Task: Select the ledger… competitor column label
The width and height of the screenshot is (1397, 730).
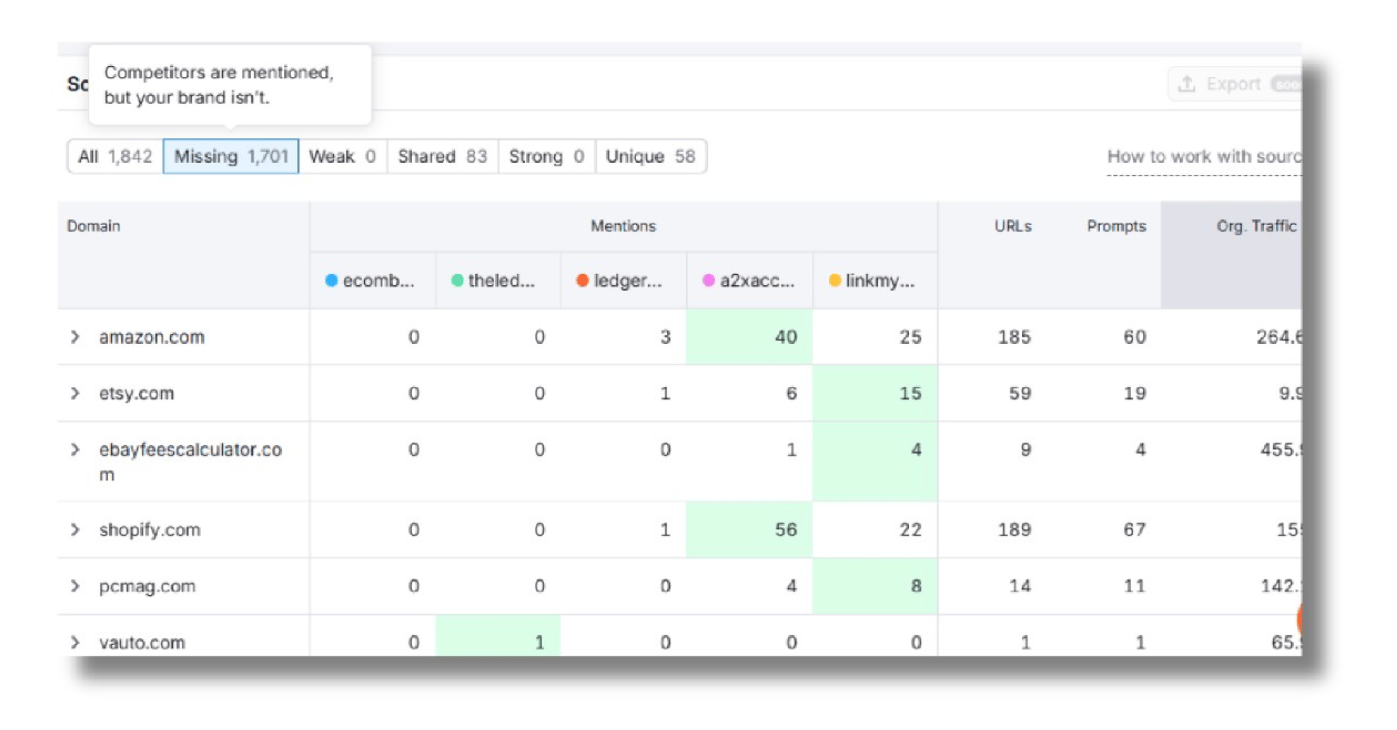Action: pyautogui.click(x=628, y=281)
